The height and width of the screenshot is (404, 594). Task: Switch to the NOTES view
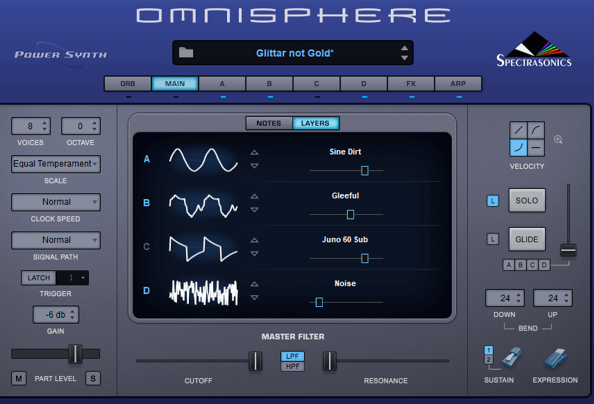click(x=269, y=123)
